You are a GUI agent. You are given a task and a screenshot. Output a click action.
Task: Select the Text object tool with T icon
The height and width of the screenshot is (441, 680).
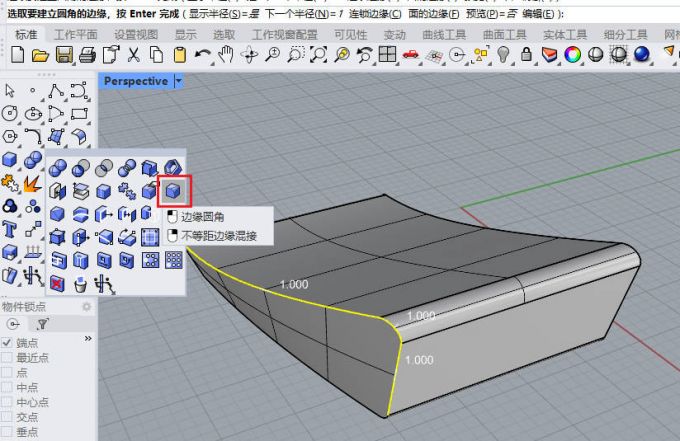[x=10, y=229]
